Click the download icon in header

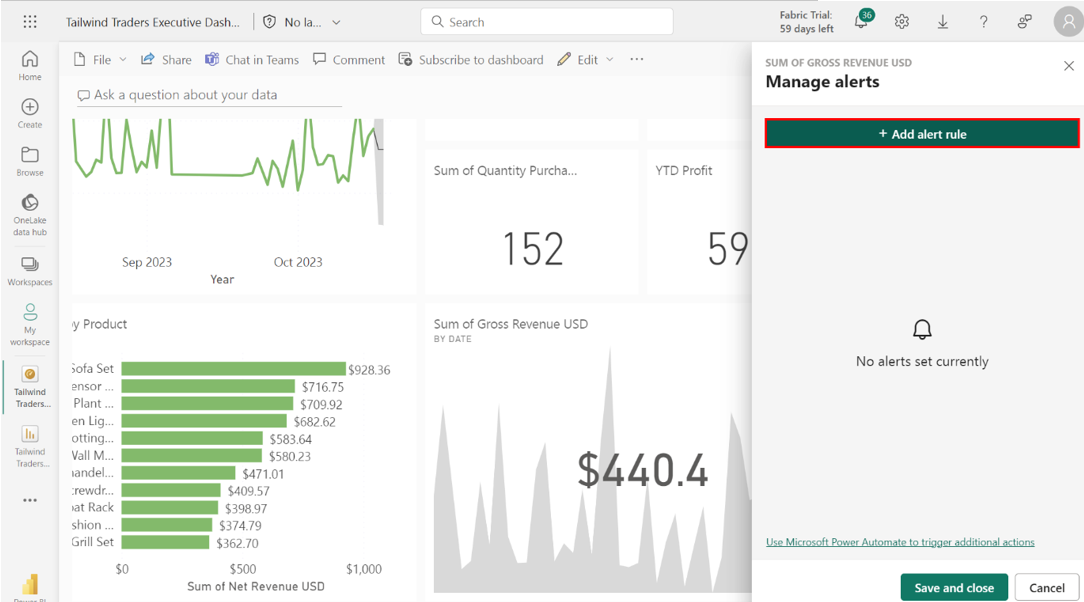coord(942,22)
